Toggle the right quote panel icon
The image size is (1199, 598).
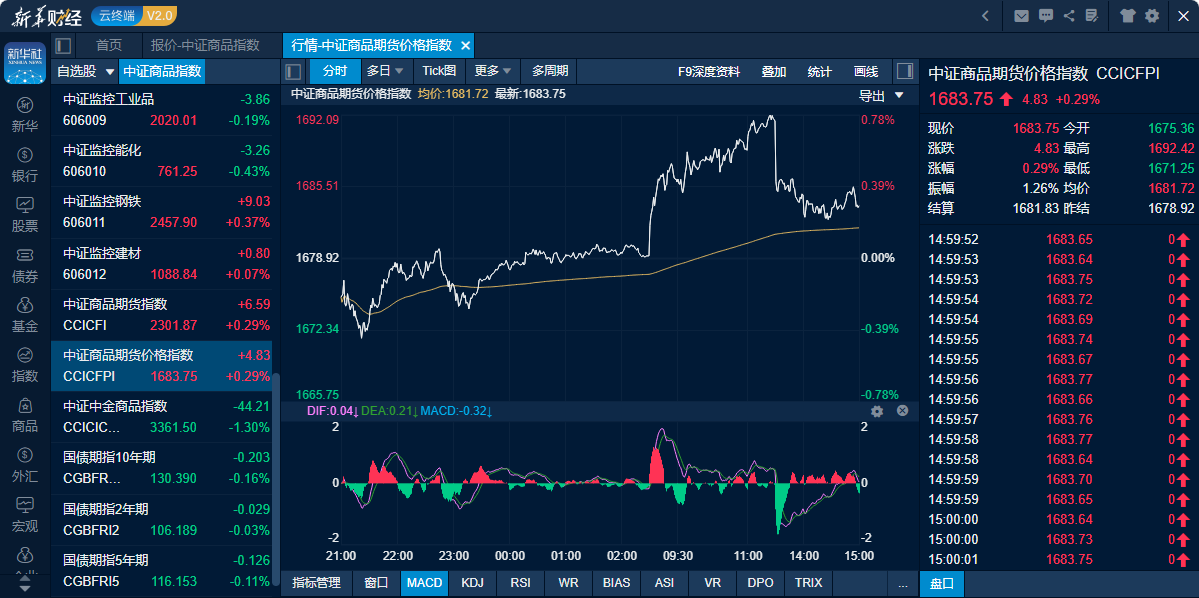(x=905, y=72)
